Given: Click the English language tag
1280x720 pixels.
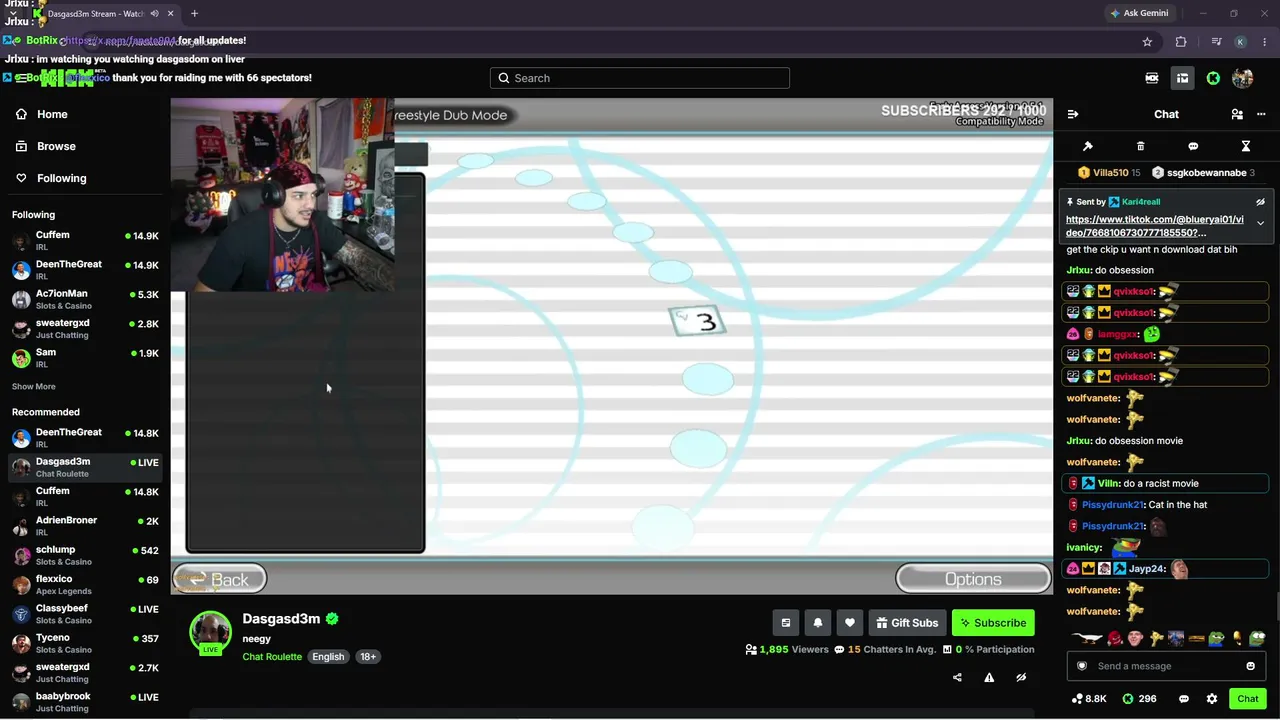Looking at the screenshot, I should click(x=328, y=657).
